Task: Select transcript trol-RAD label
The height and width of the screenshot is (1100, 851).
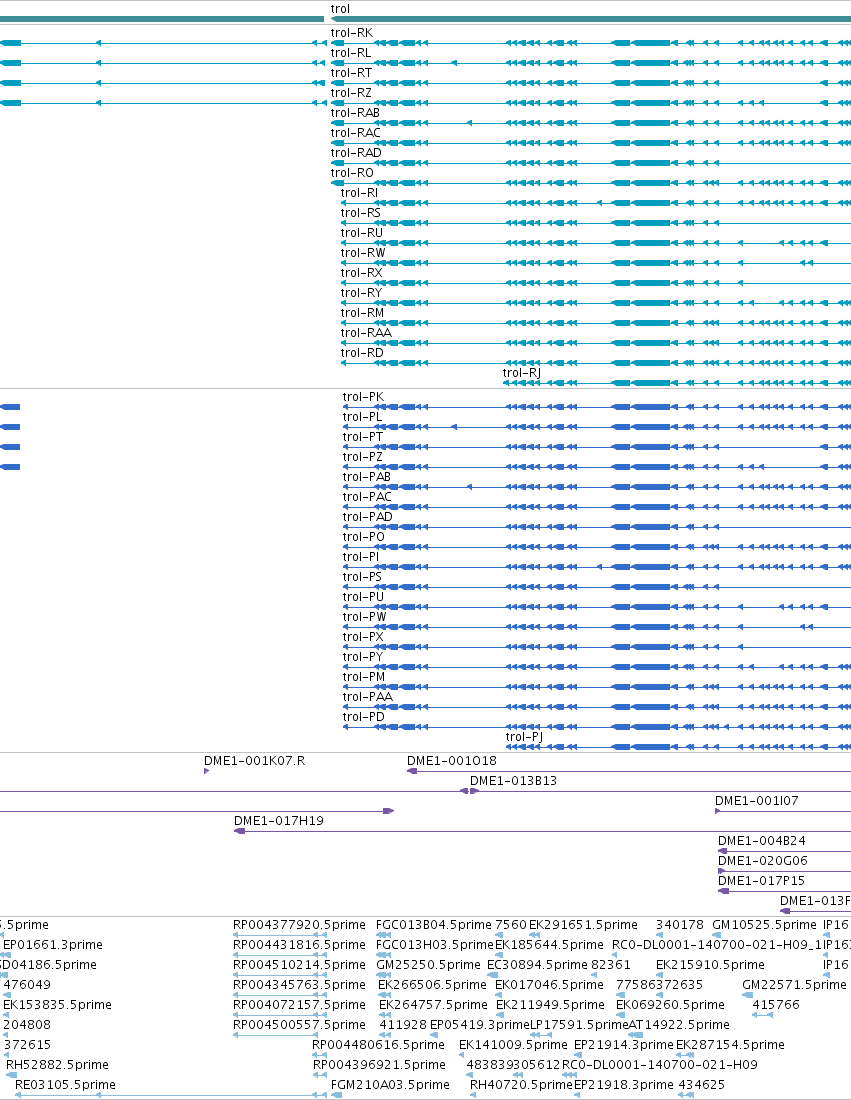Action: (x=356, y=153)
